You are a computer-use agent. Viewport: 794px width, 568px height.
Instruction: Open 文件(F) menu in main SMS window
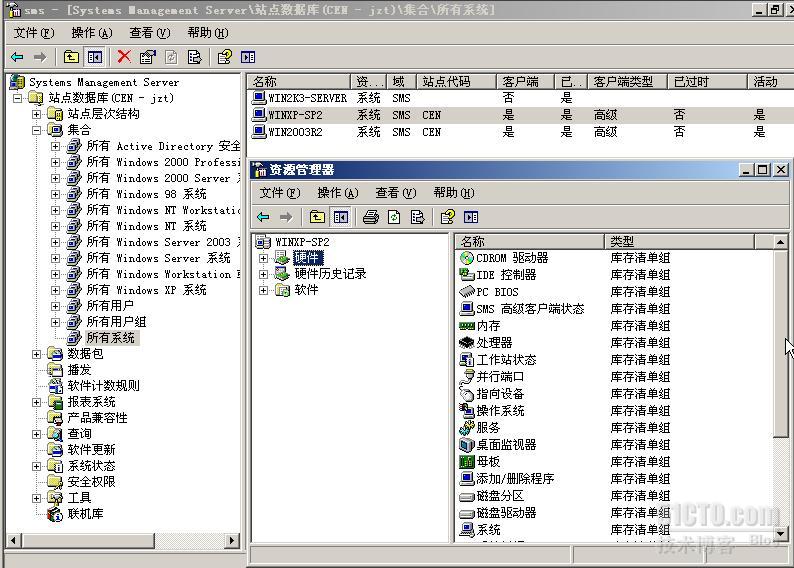[33, 33]
